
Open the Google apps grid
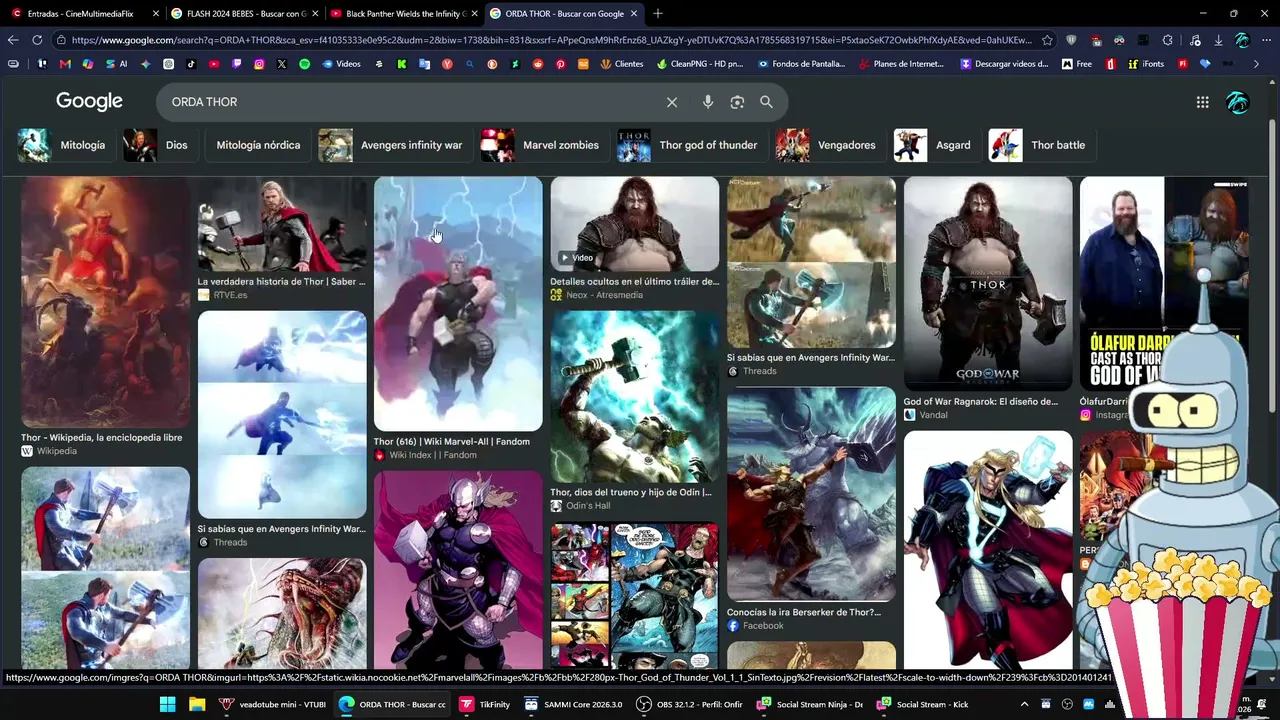coord(1203,102)
